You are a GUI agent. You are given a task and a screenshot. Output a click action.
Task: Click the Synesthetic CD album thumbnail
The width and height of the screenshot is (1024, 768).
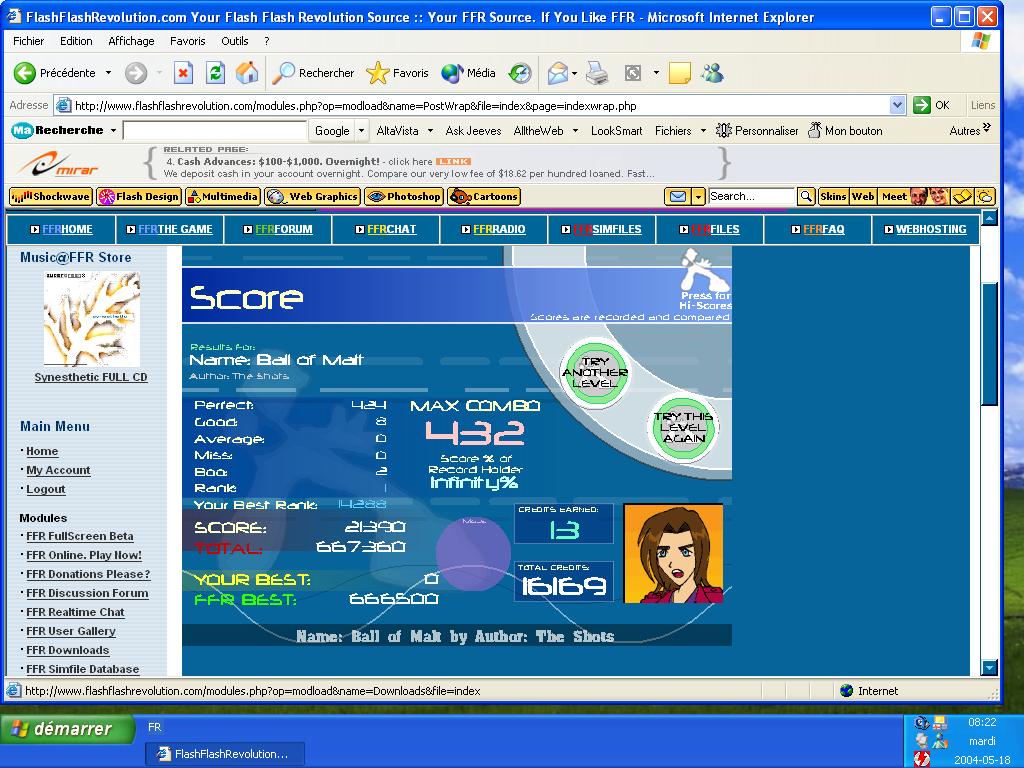[x=91, y=319]
